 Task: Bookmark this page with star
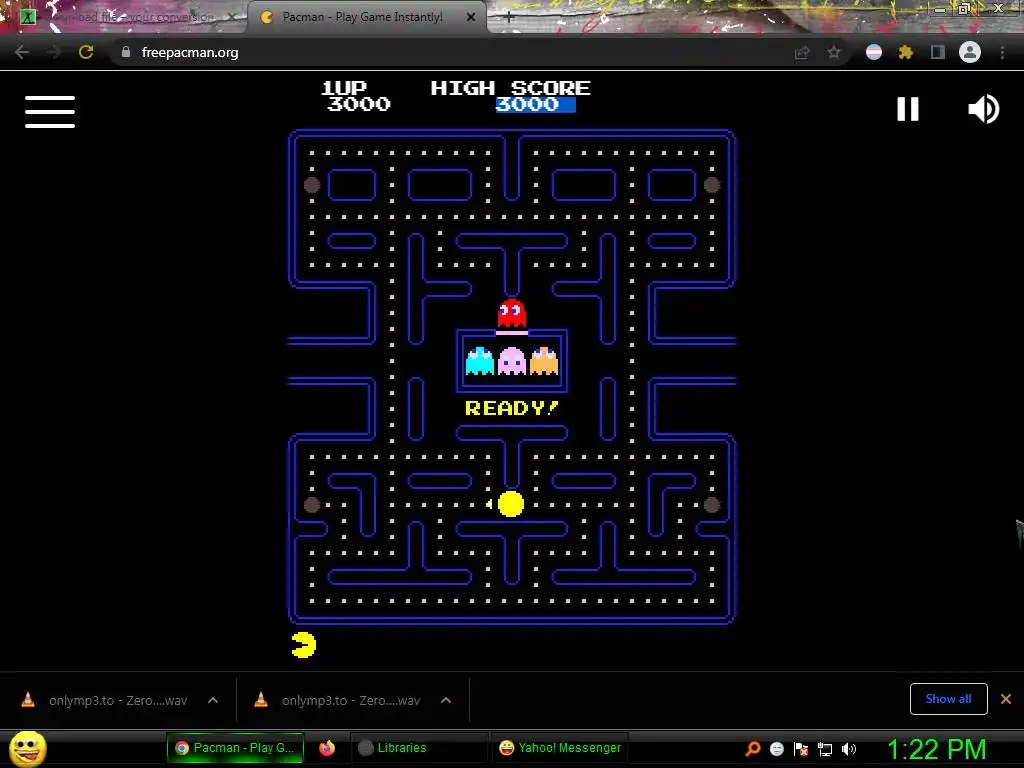point(834,52)
